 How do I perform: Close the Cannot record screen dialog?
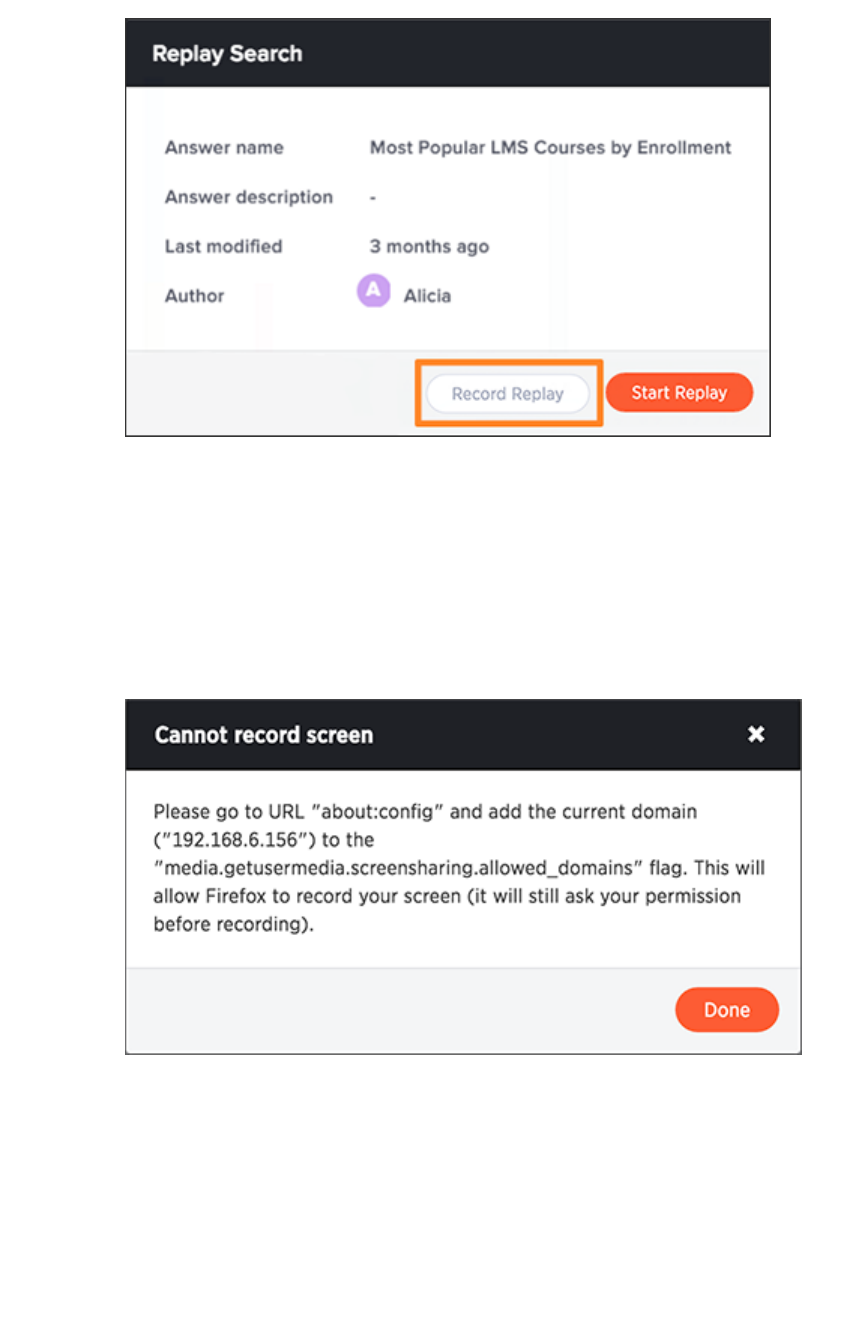(756, 734)
